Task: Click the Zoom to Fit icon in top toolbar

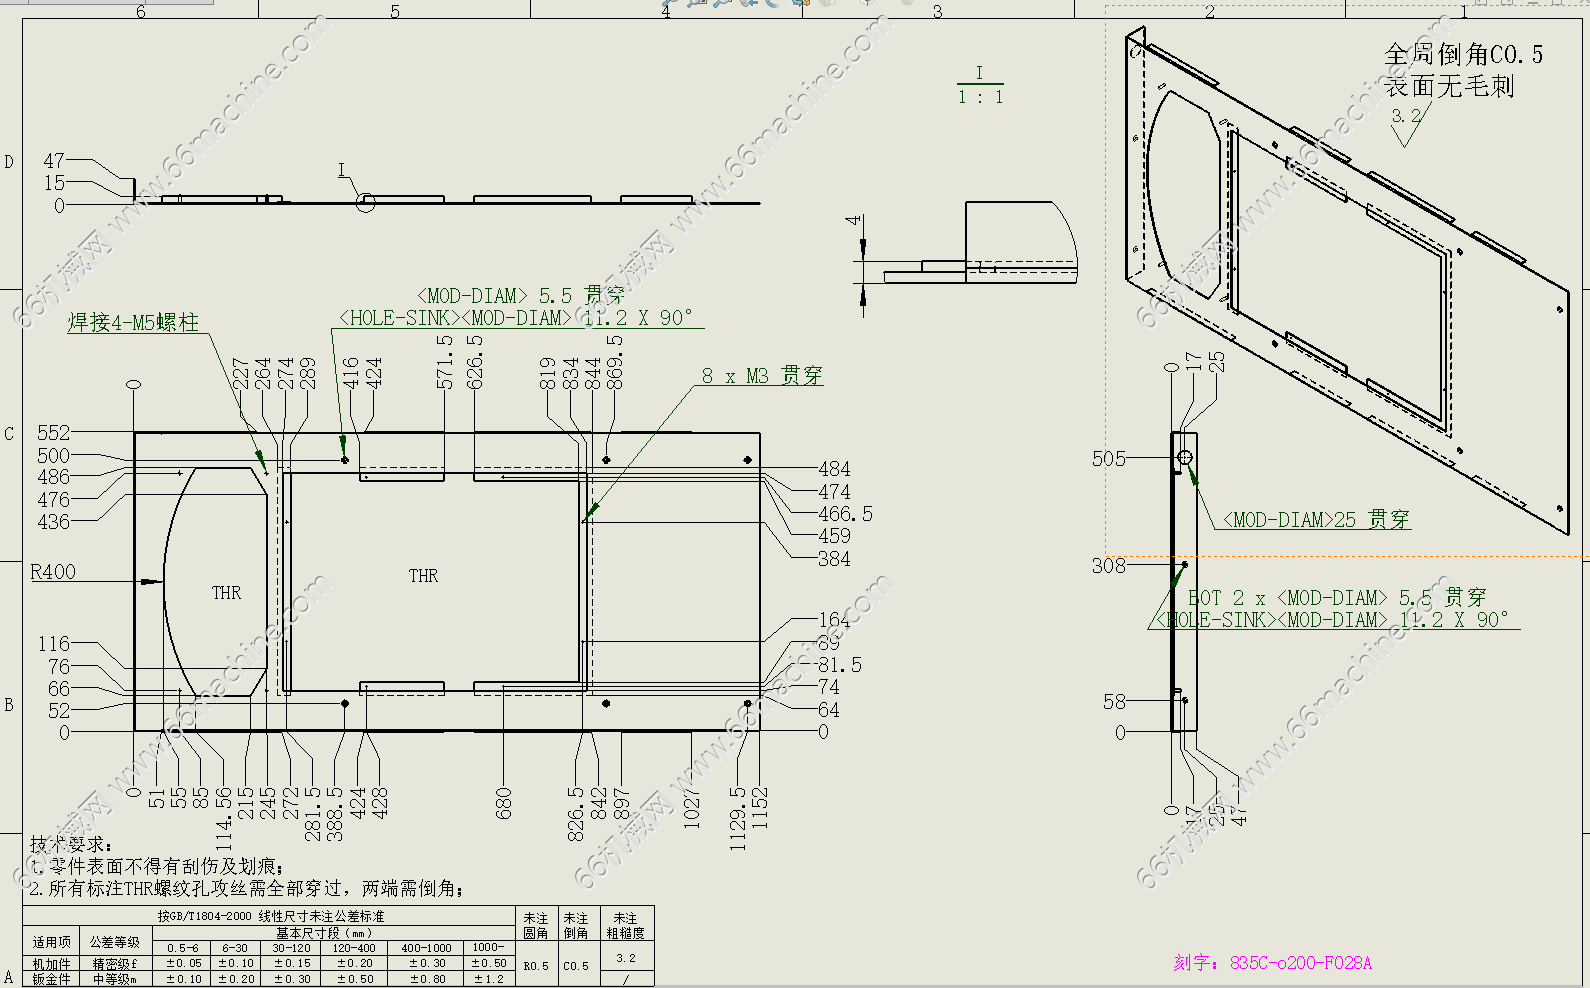Action: (x=672, y=3)
